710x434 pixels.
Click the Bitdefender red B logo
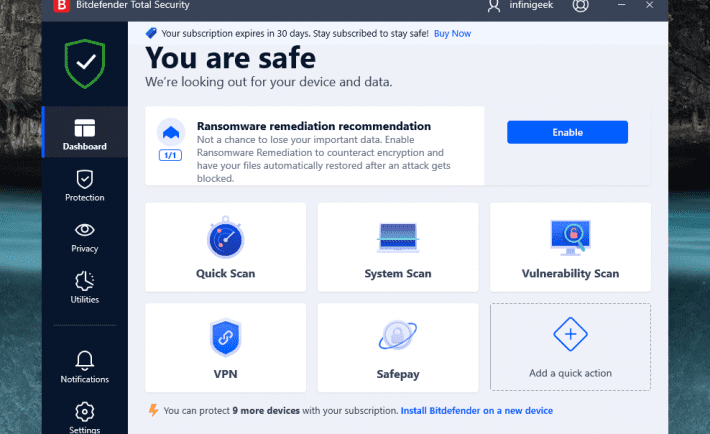(x=61, y=7)
